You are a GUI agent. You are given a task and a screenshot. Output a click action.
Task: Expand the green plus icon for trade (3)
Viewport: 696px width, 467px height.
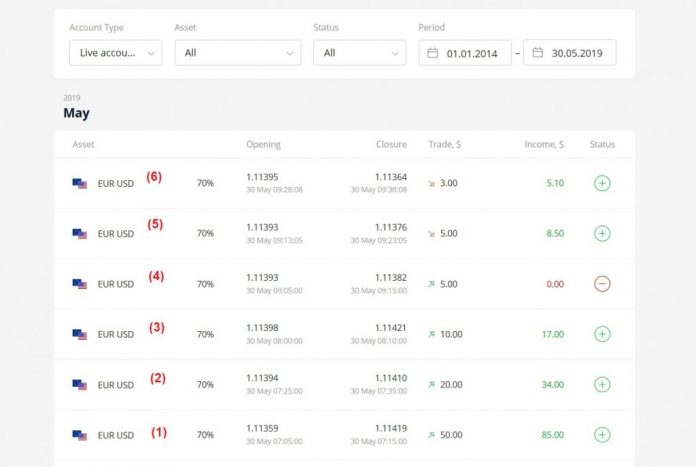(602, 334)
